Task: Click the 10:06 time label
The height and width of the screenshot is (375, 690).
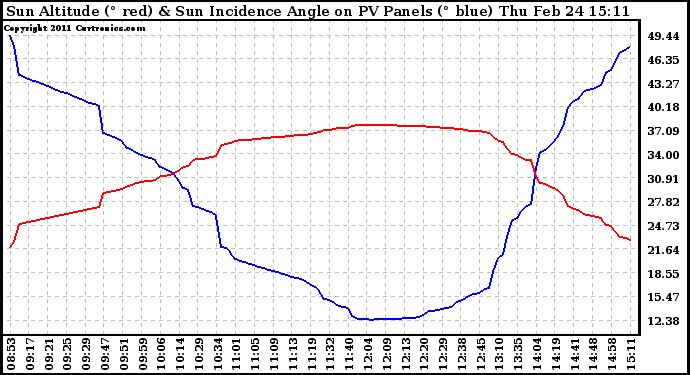Action: tap(161, 354)
